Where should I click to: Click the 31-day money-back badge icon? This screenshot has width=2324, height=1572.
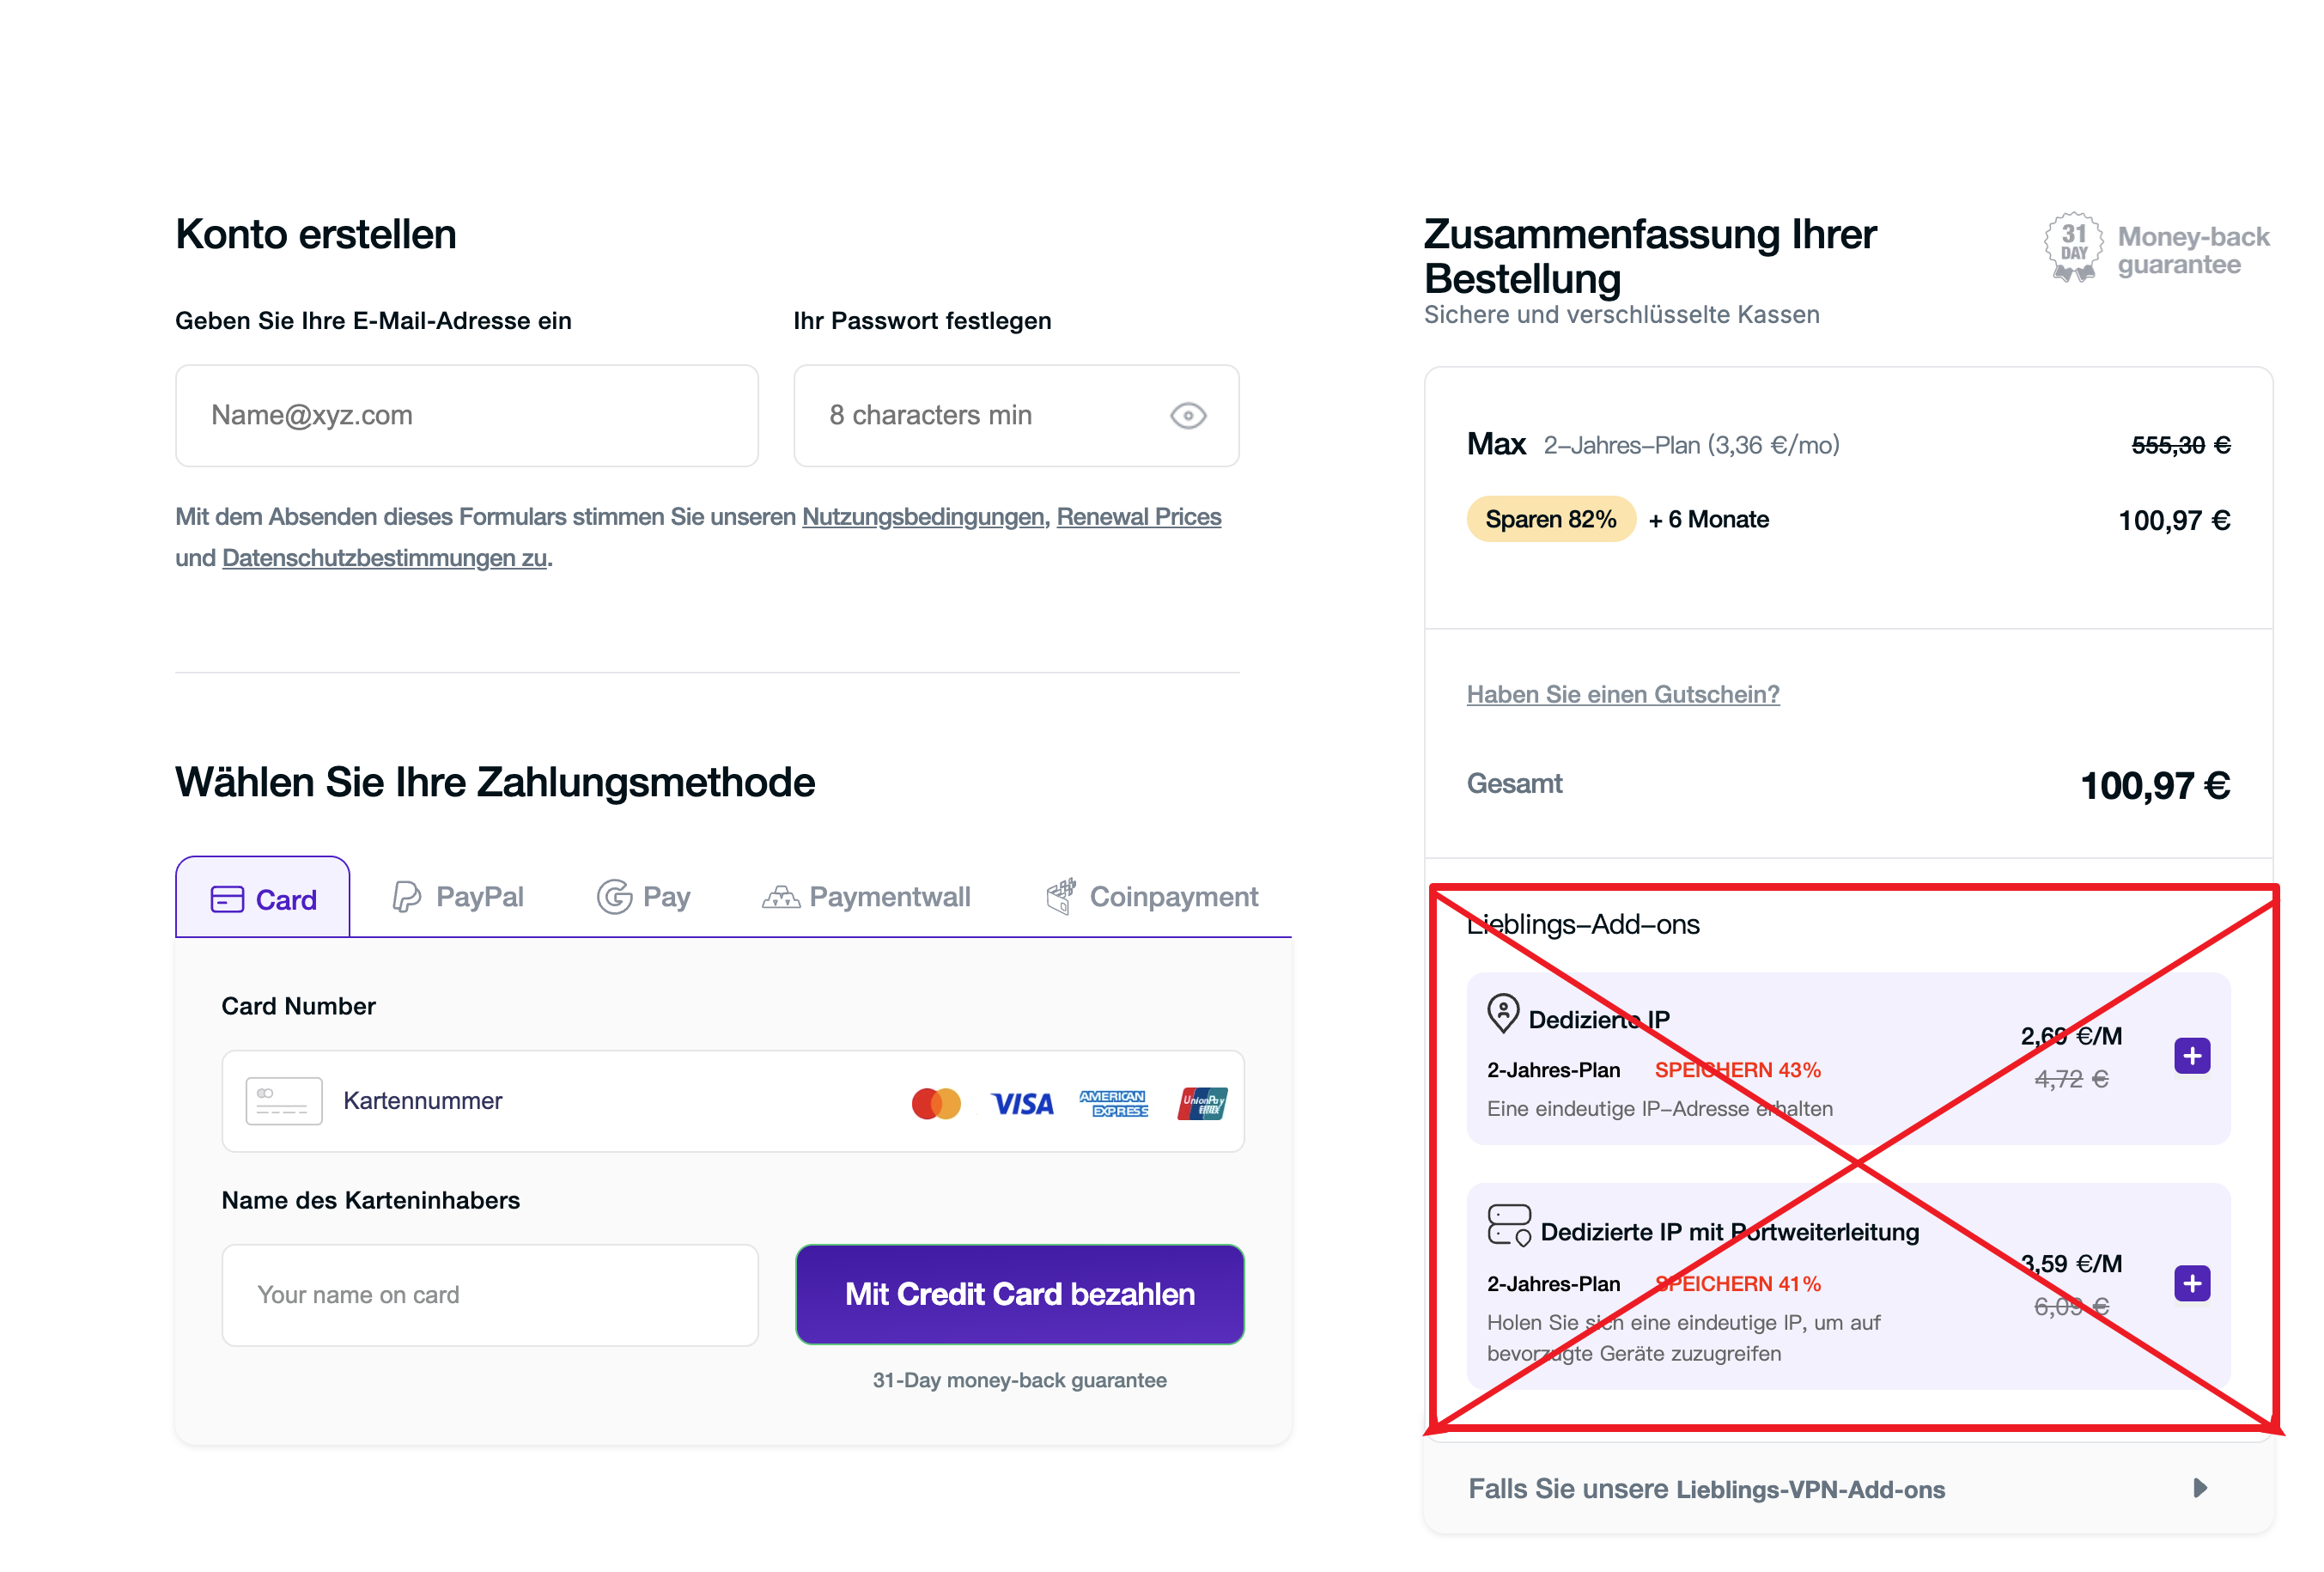[x=2073, y=247]
